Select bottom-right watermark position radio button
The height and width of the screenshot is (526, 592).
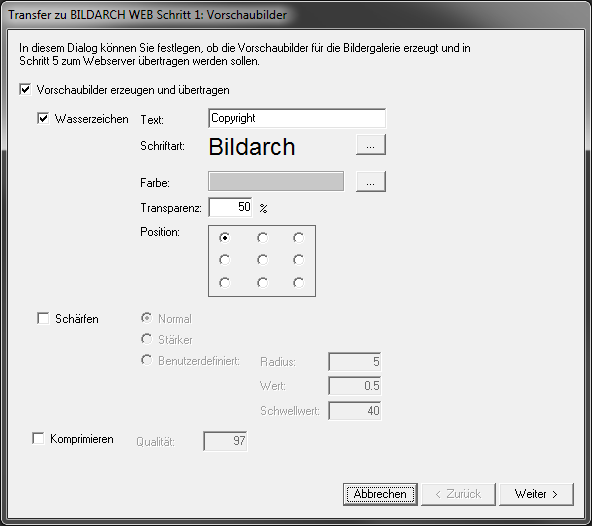(x=299, y=283)
